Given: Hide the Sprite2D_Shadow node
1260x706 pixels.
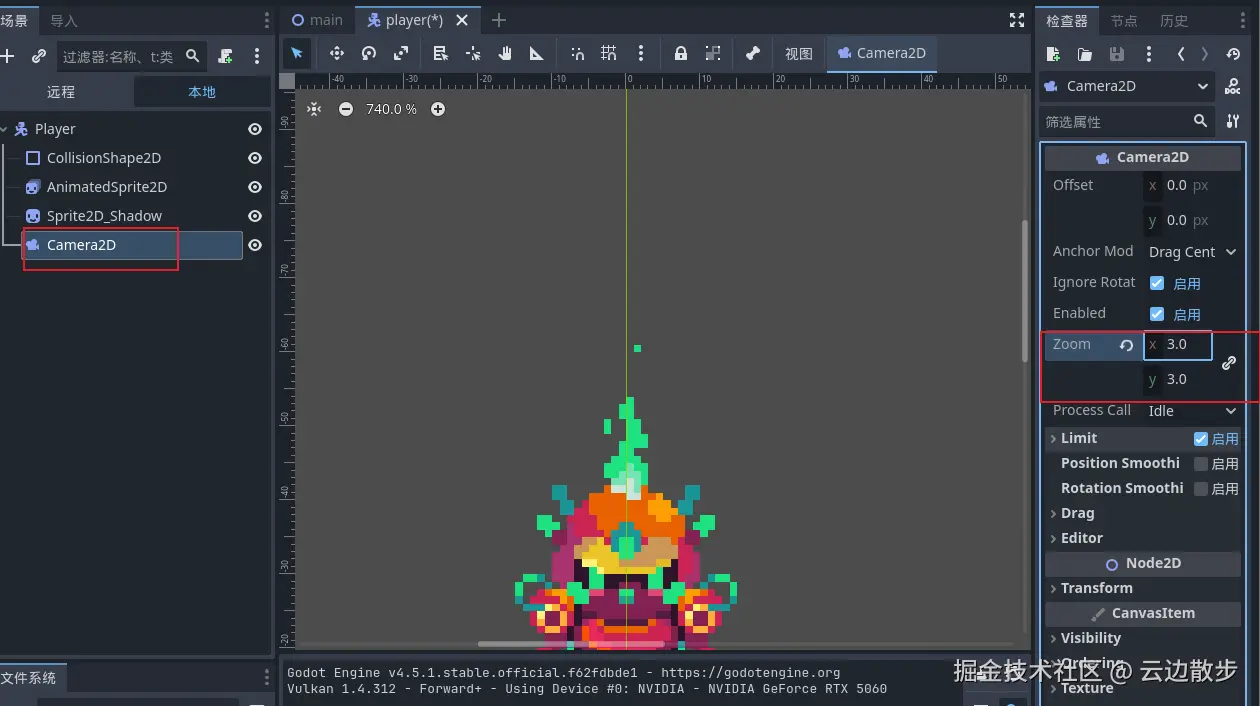Looking at the screenshot, I should click(255, 216).
